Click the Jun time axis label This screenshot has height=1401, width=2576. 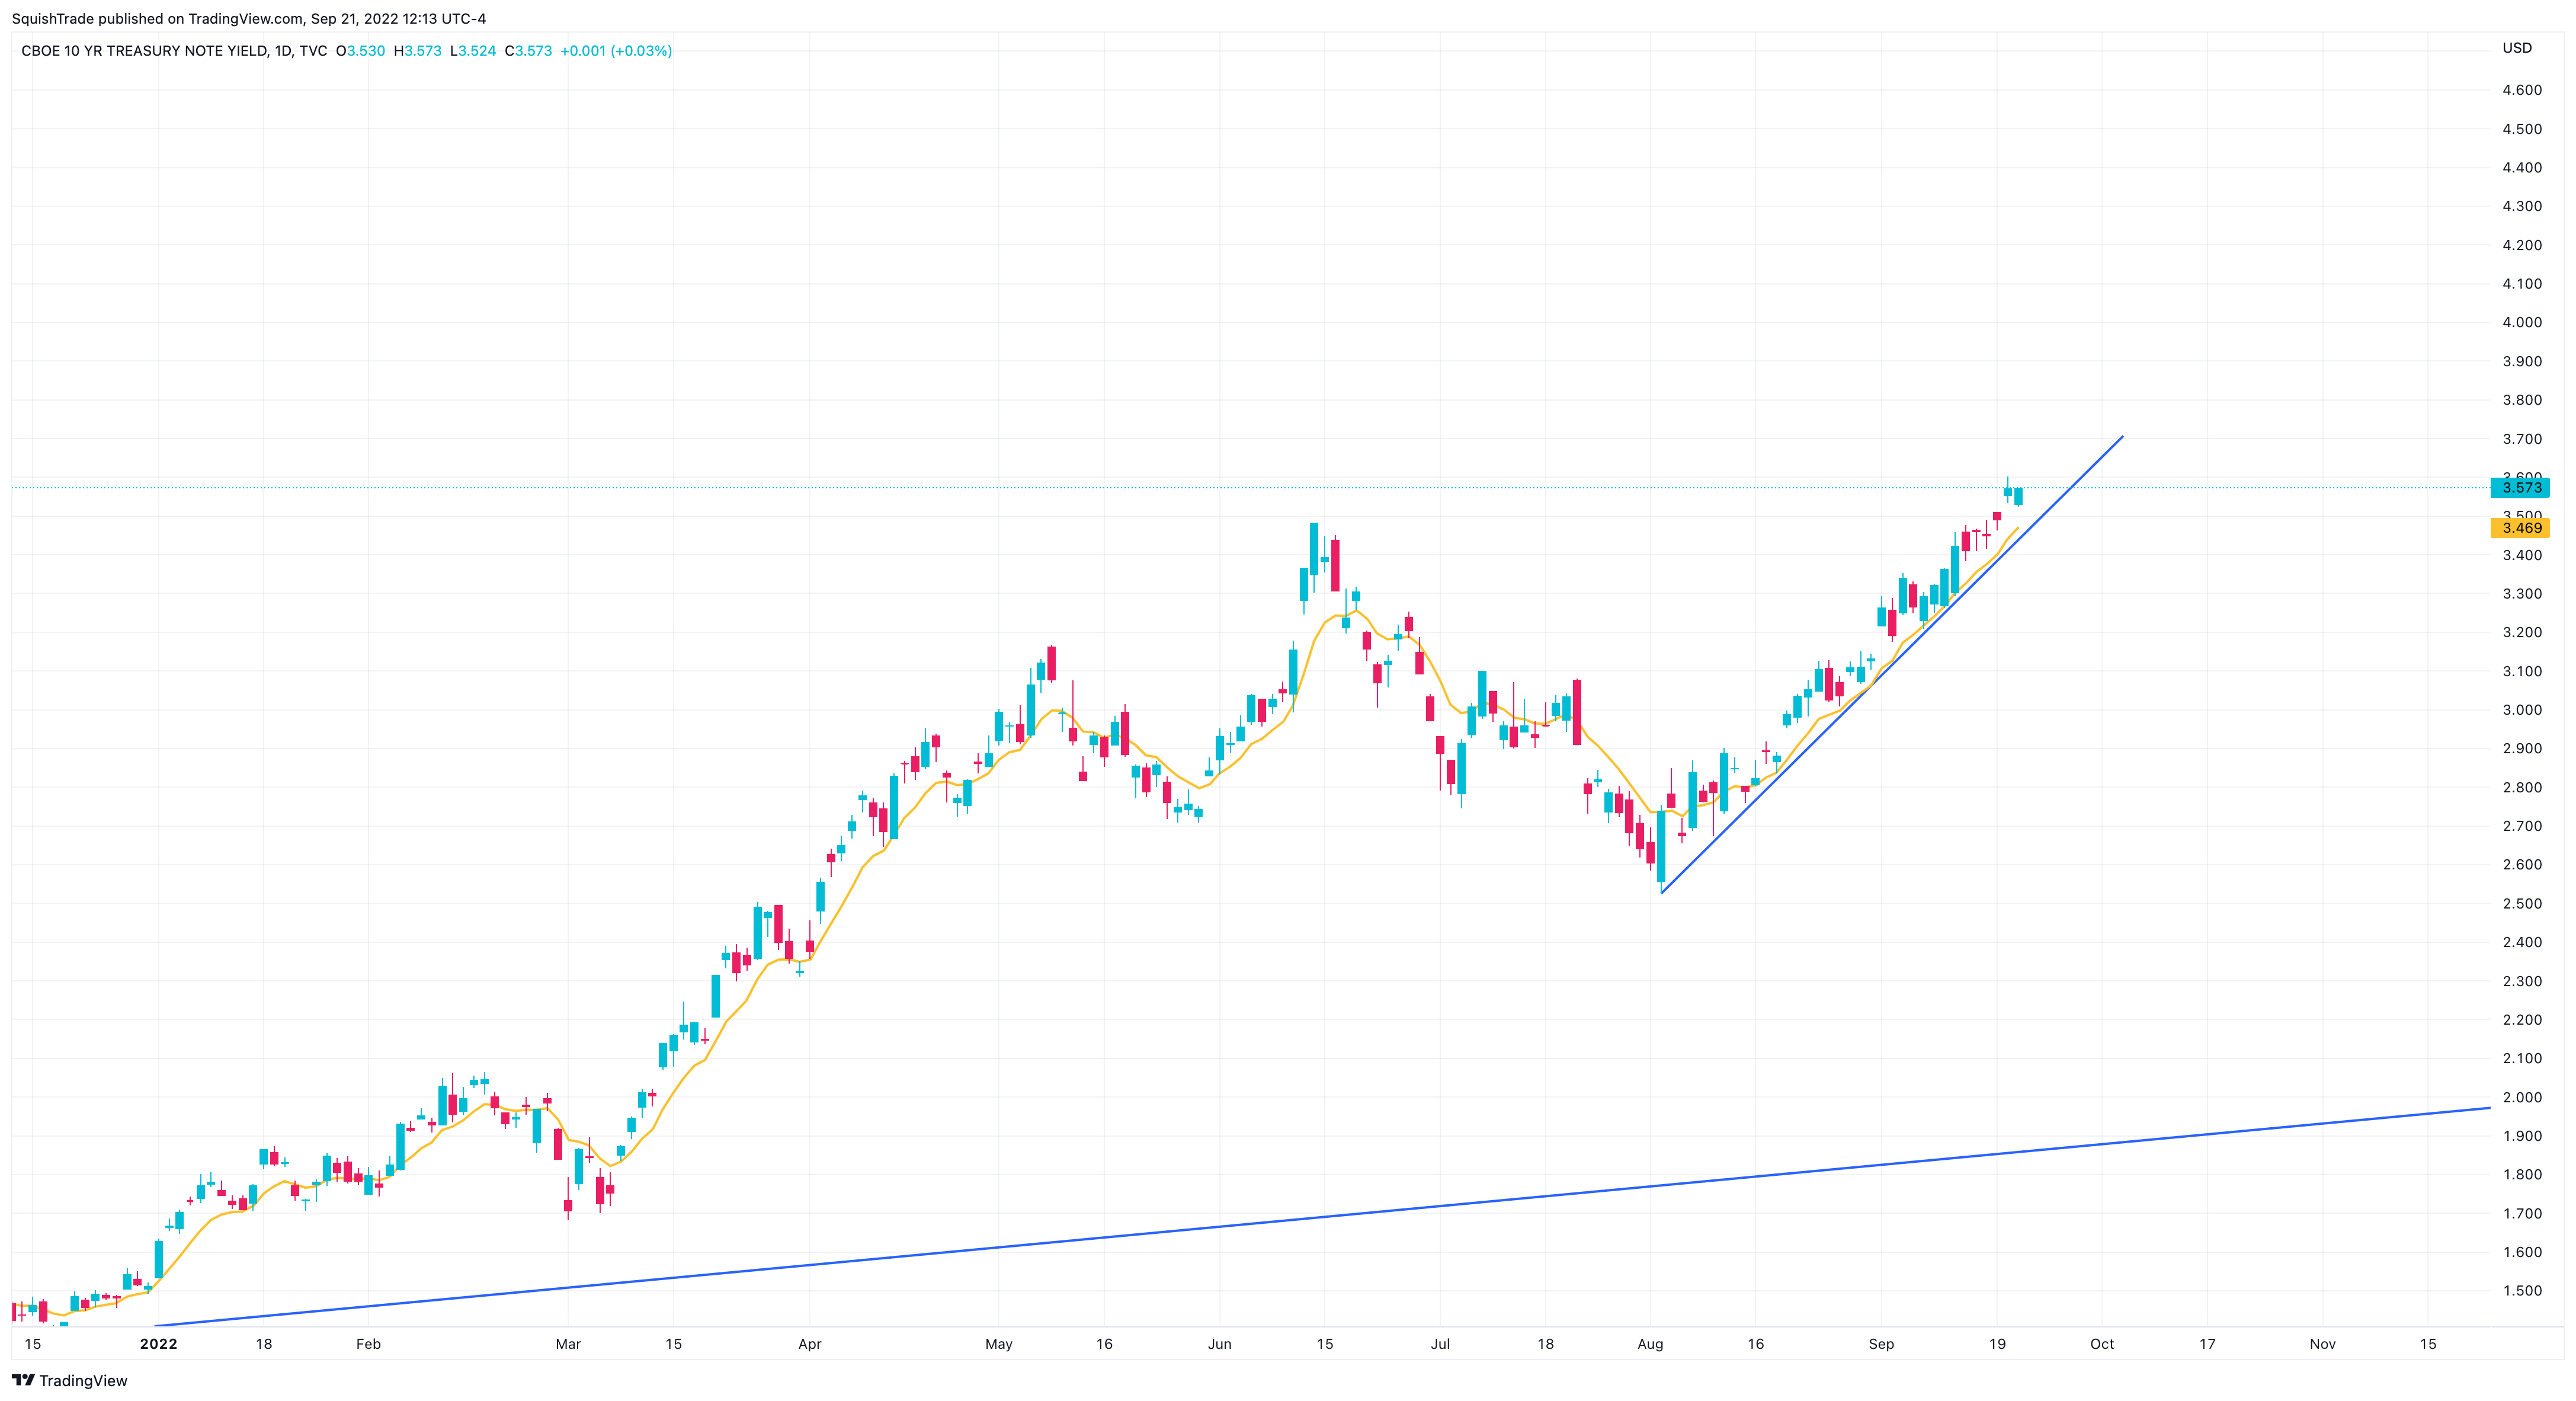pos(1220,1344)
